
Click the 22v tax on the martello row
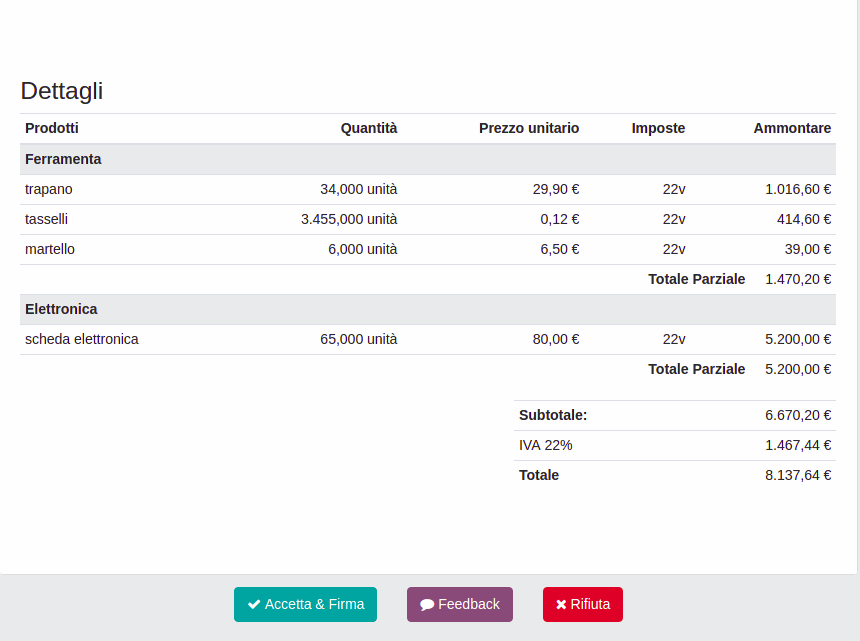point(674,249)
